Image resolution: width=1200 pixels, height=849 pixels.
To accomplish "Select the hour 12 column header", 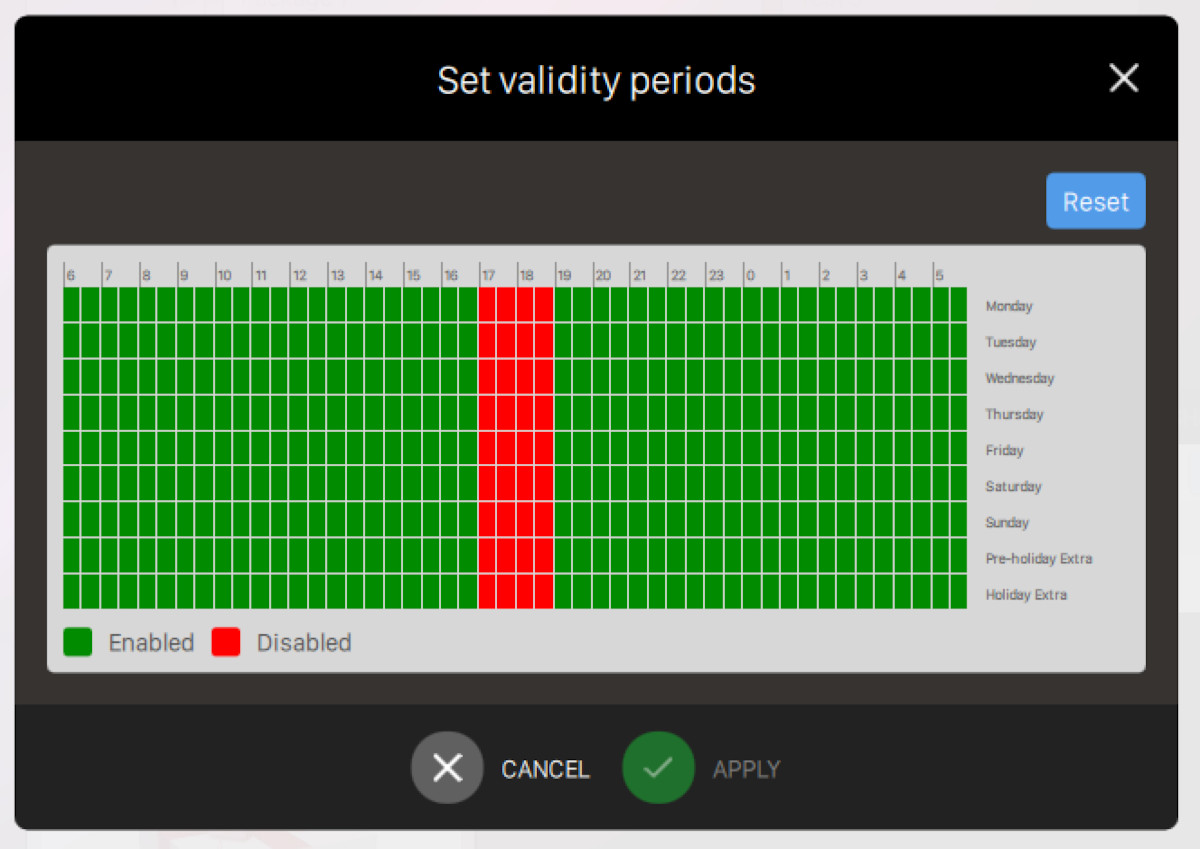I will pos(299,275).
